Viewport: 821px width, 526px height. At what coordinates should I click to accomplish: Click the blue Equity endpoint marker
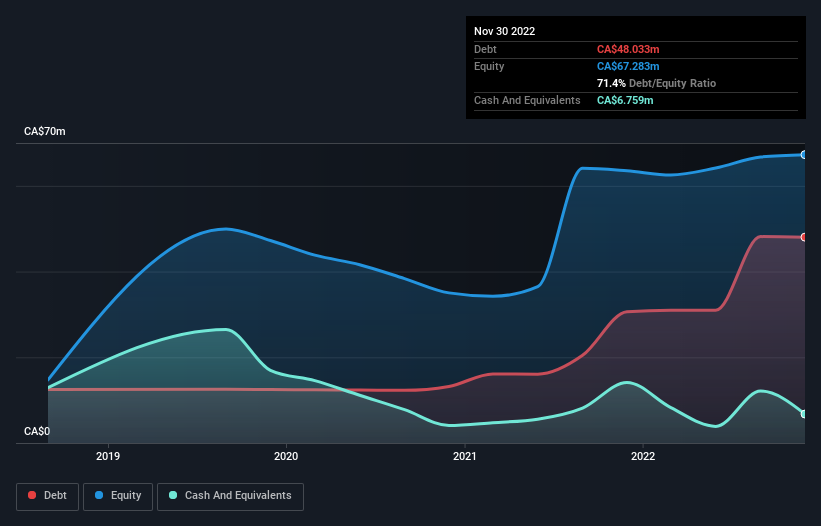pyautogui.click(x=804, y=155)
